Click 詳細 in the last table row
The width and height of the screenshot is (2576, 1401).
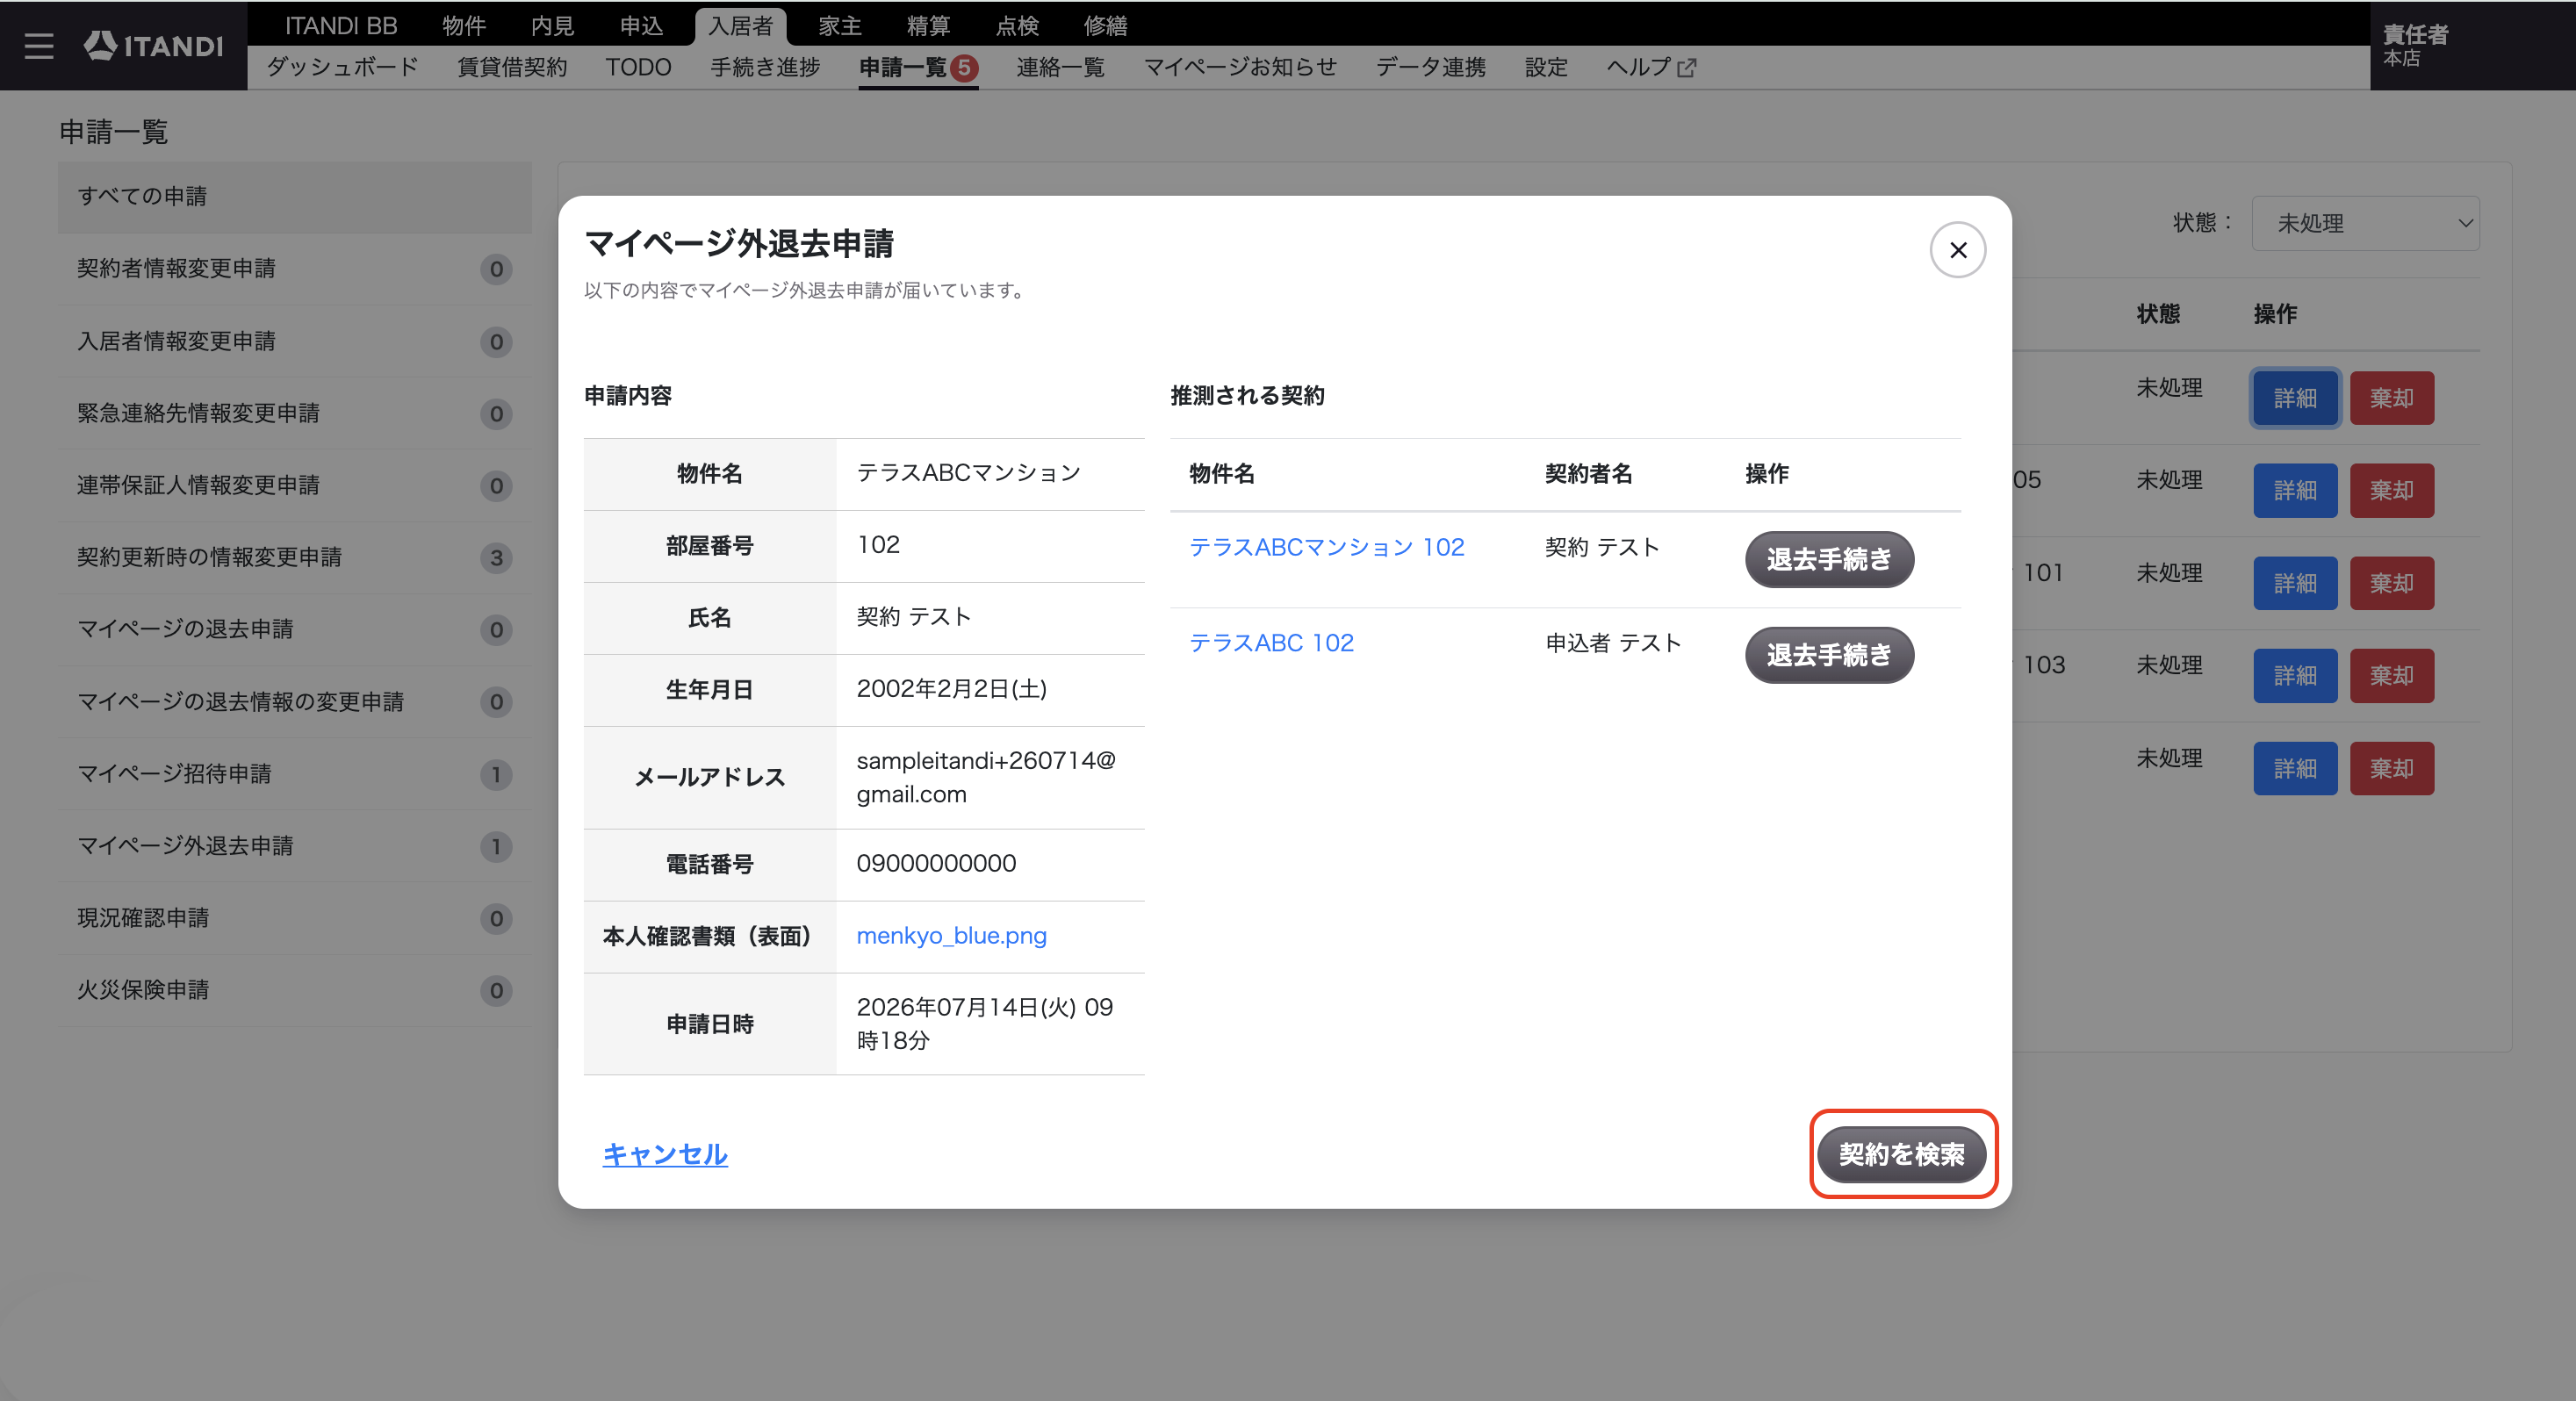2295,768
